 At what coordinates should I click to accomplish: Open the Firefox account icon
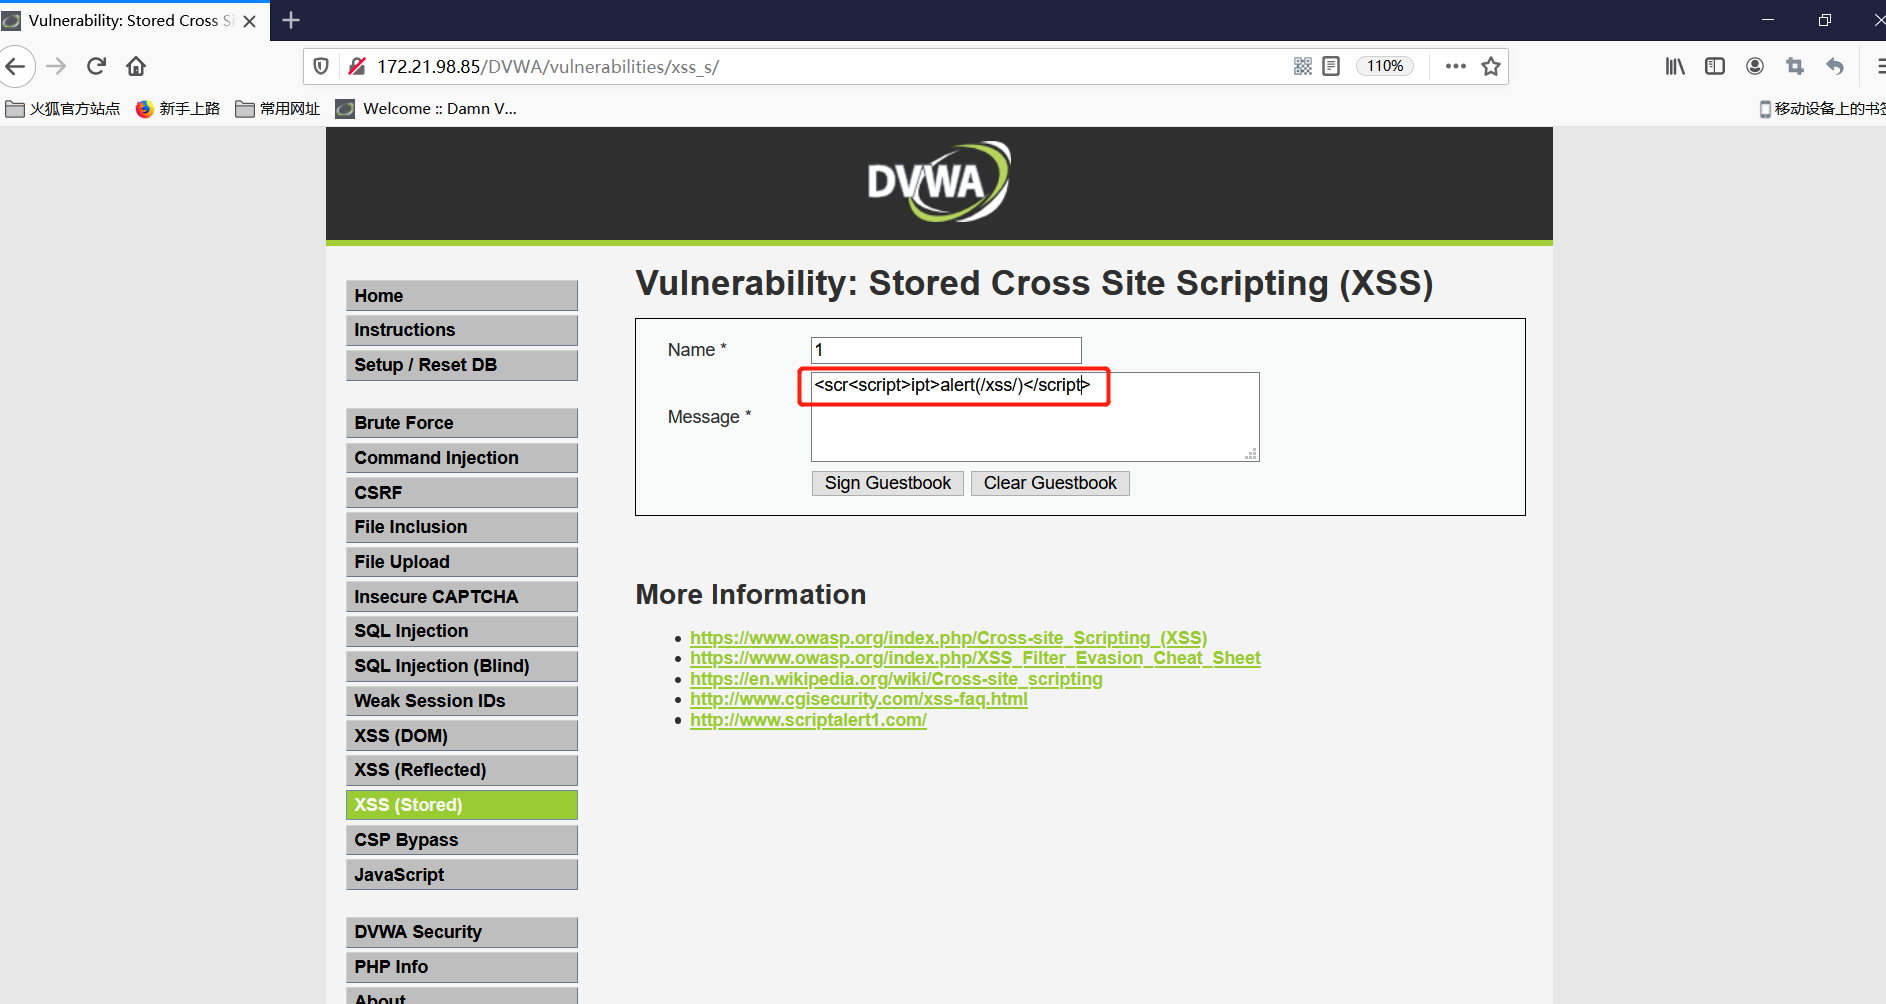click(x=1755, y=66)
